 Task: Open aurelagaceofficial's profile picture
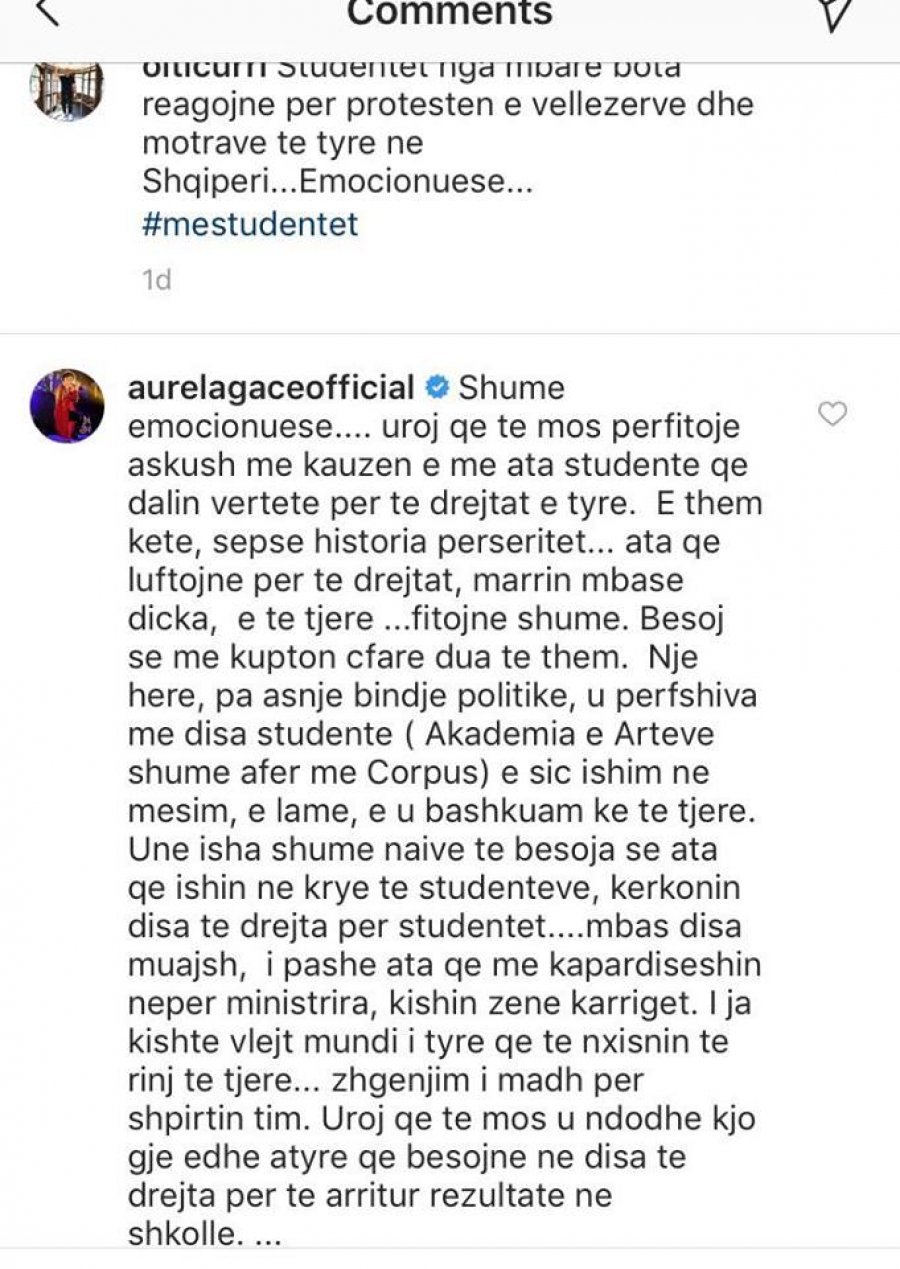pyautogui.click(x=67, y=405)
